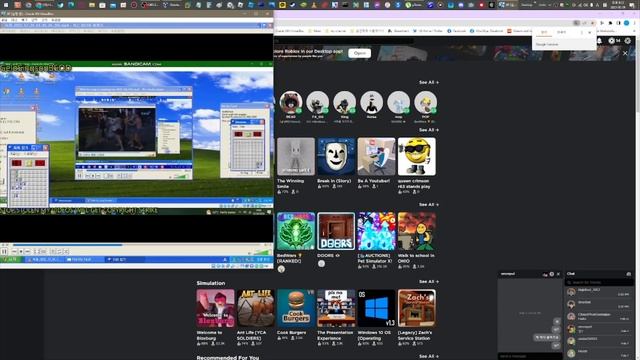The image size is (640, 360).
Task: Open the Facebook bookmark in bookmarks bar
Action: pos(457,31)
